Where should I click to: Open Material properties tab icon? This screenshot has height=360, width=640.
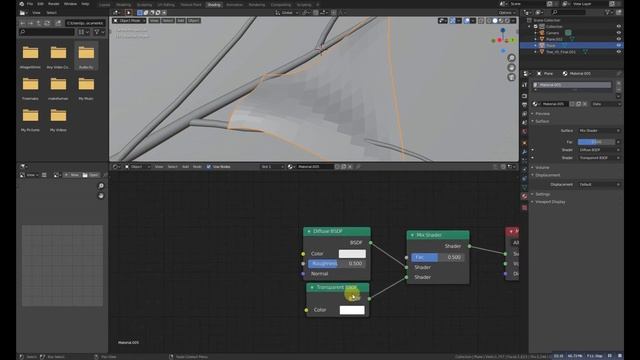point(524,196)
